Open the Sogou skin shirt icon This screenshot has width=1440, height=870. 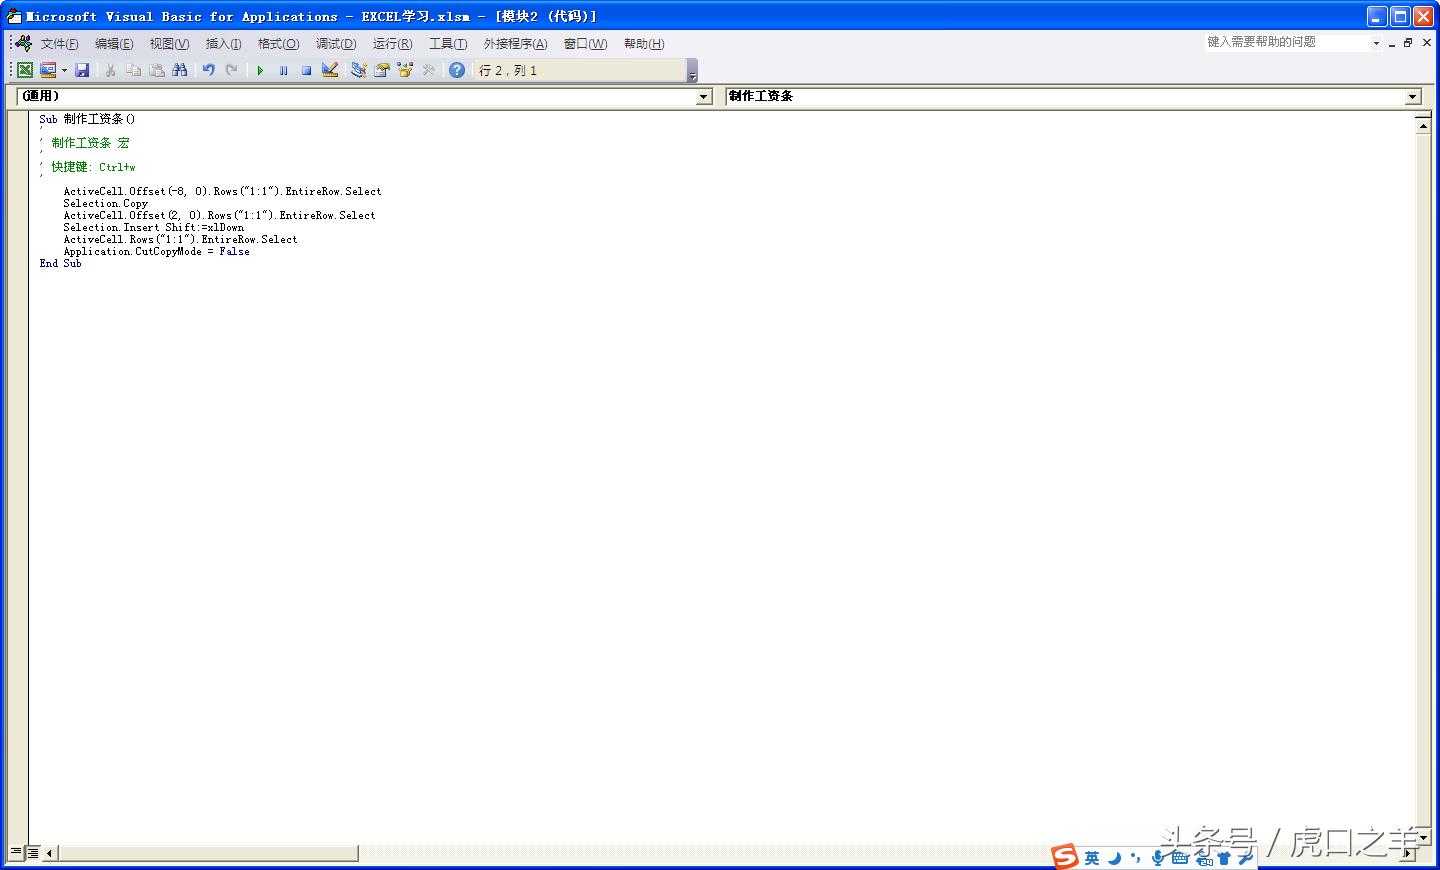[x=1224, y=858]
